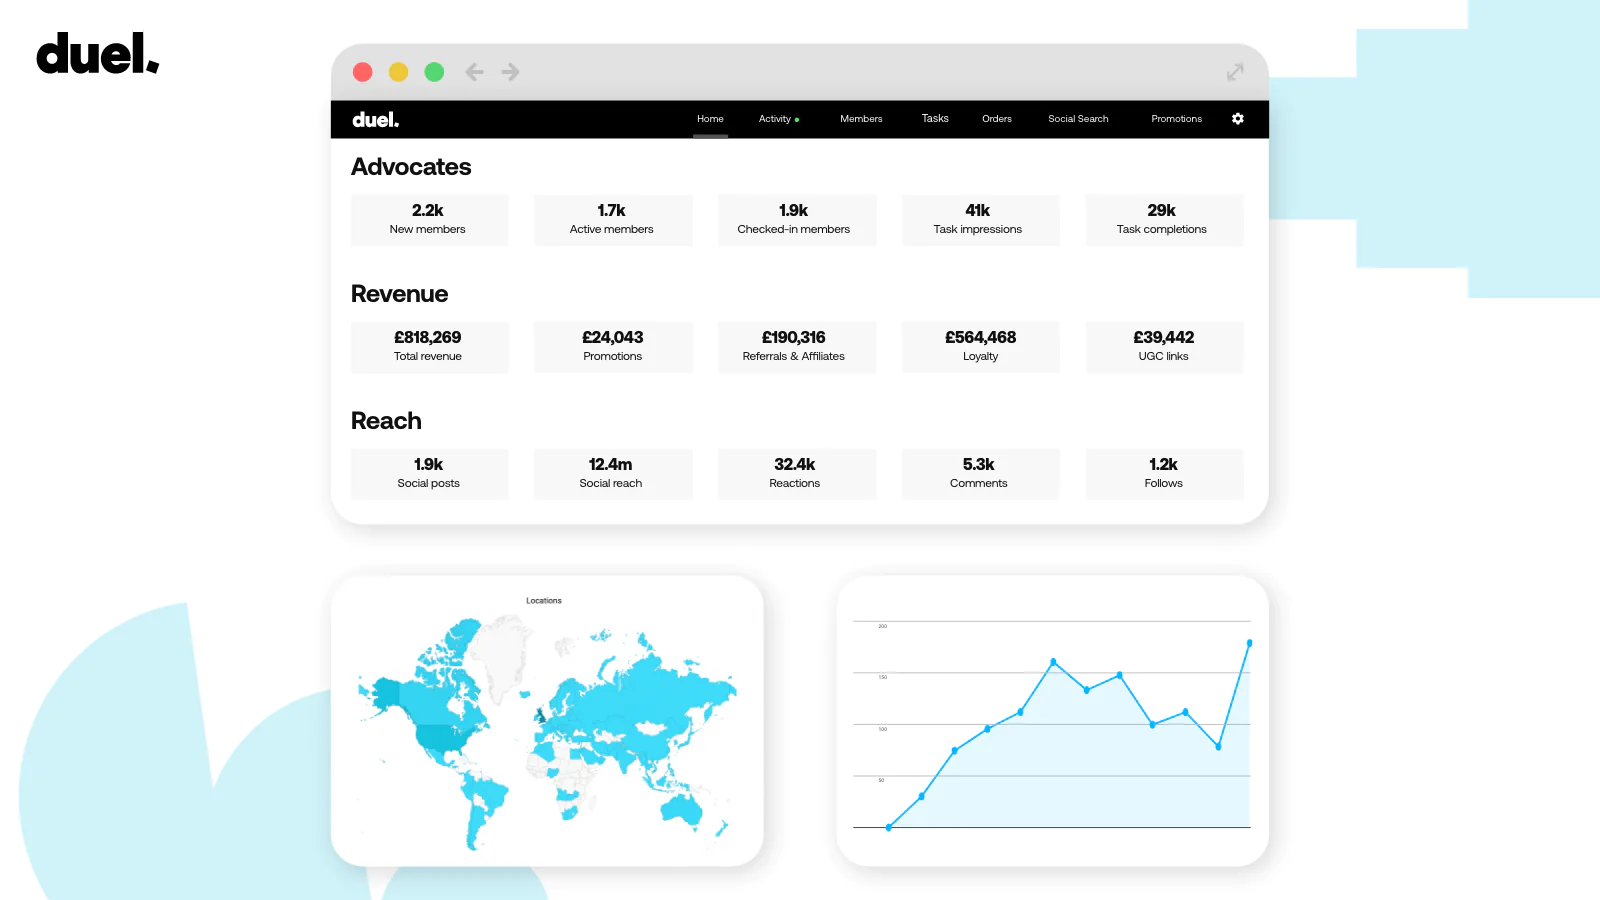
Task: Click the browser forward arrow
Action: click(510, 72)
